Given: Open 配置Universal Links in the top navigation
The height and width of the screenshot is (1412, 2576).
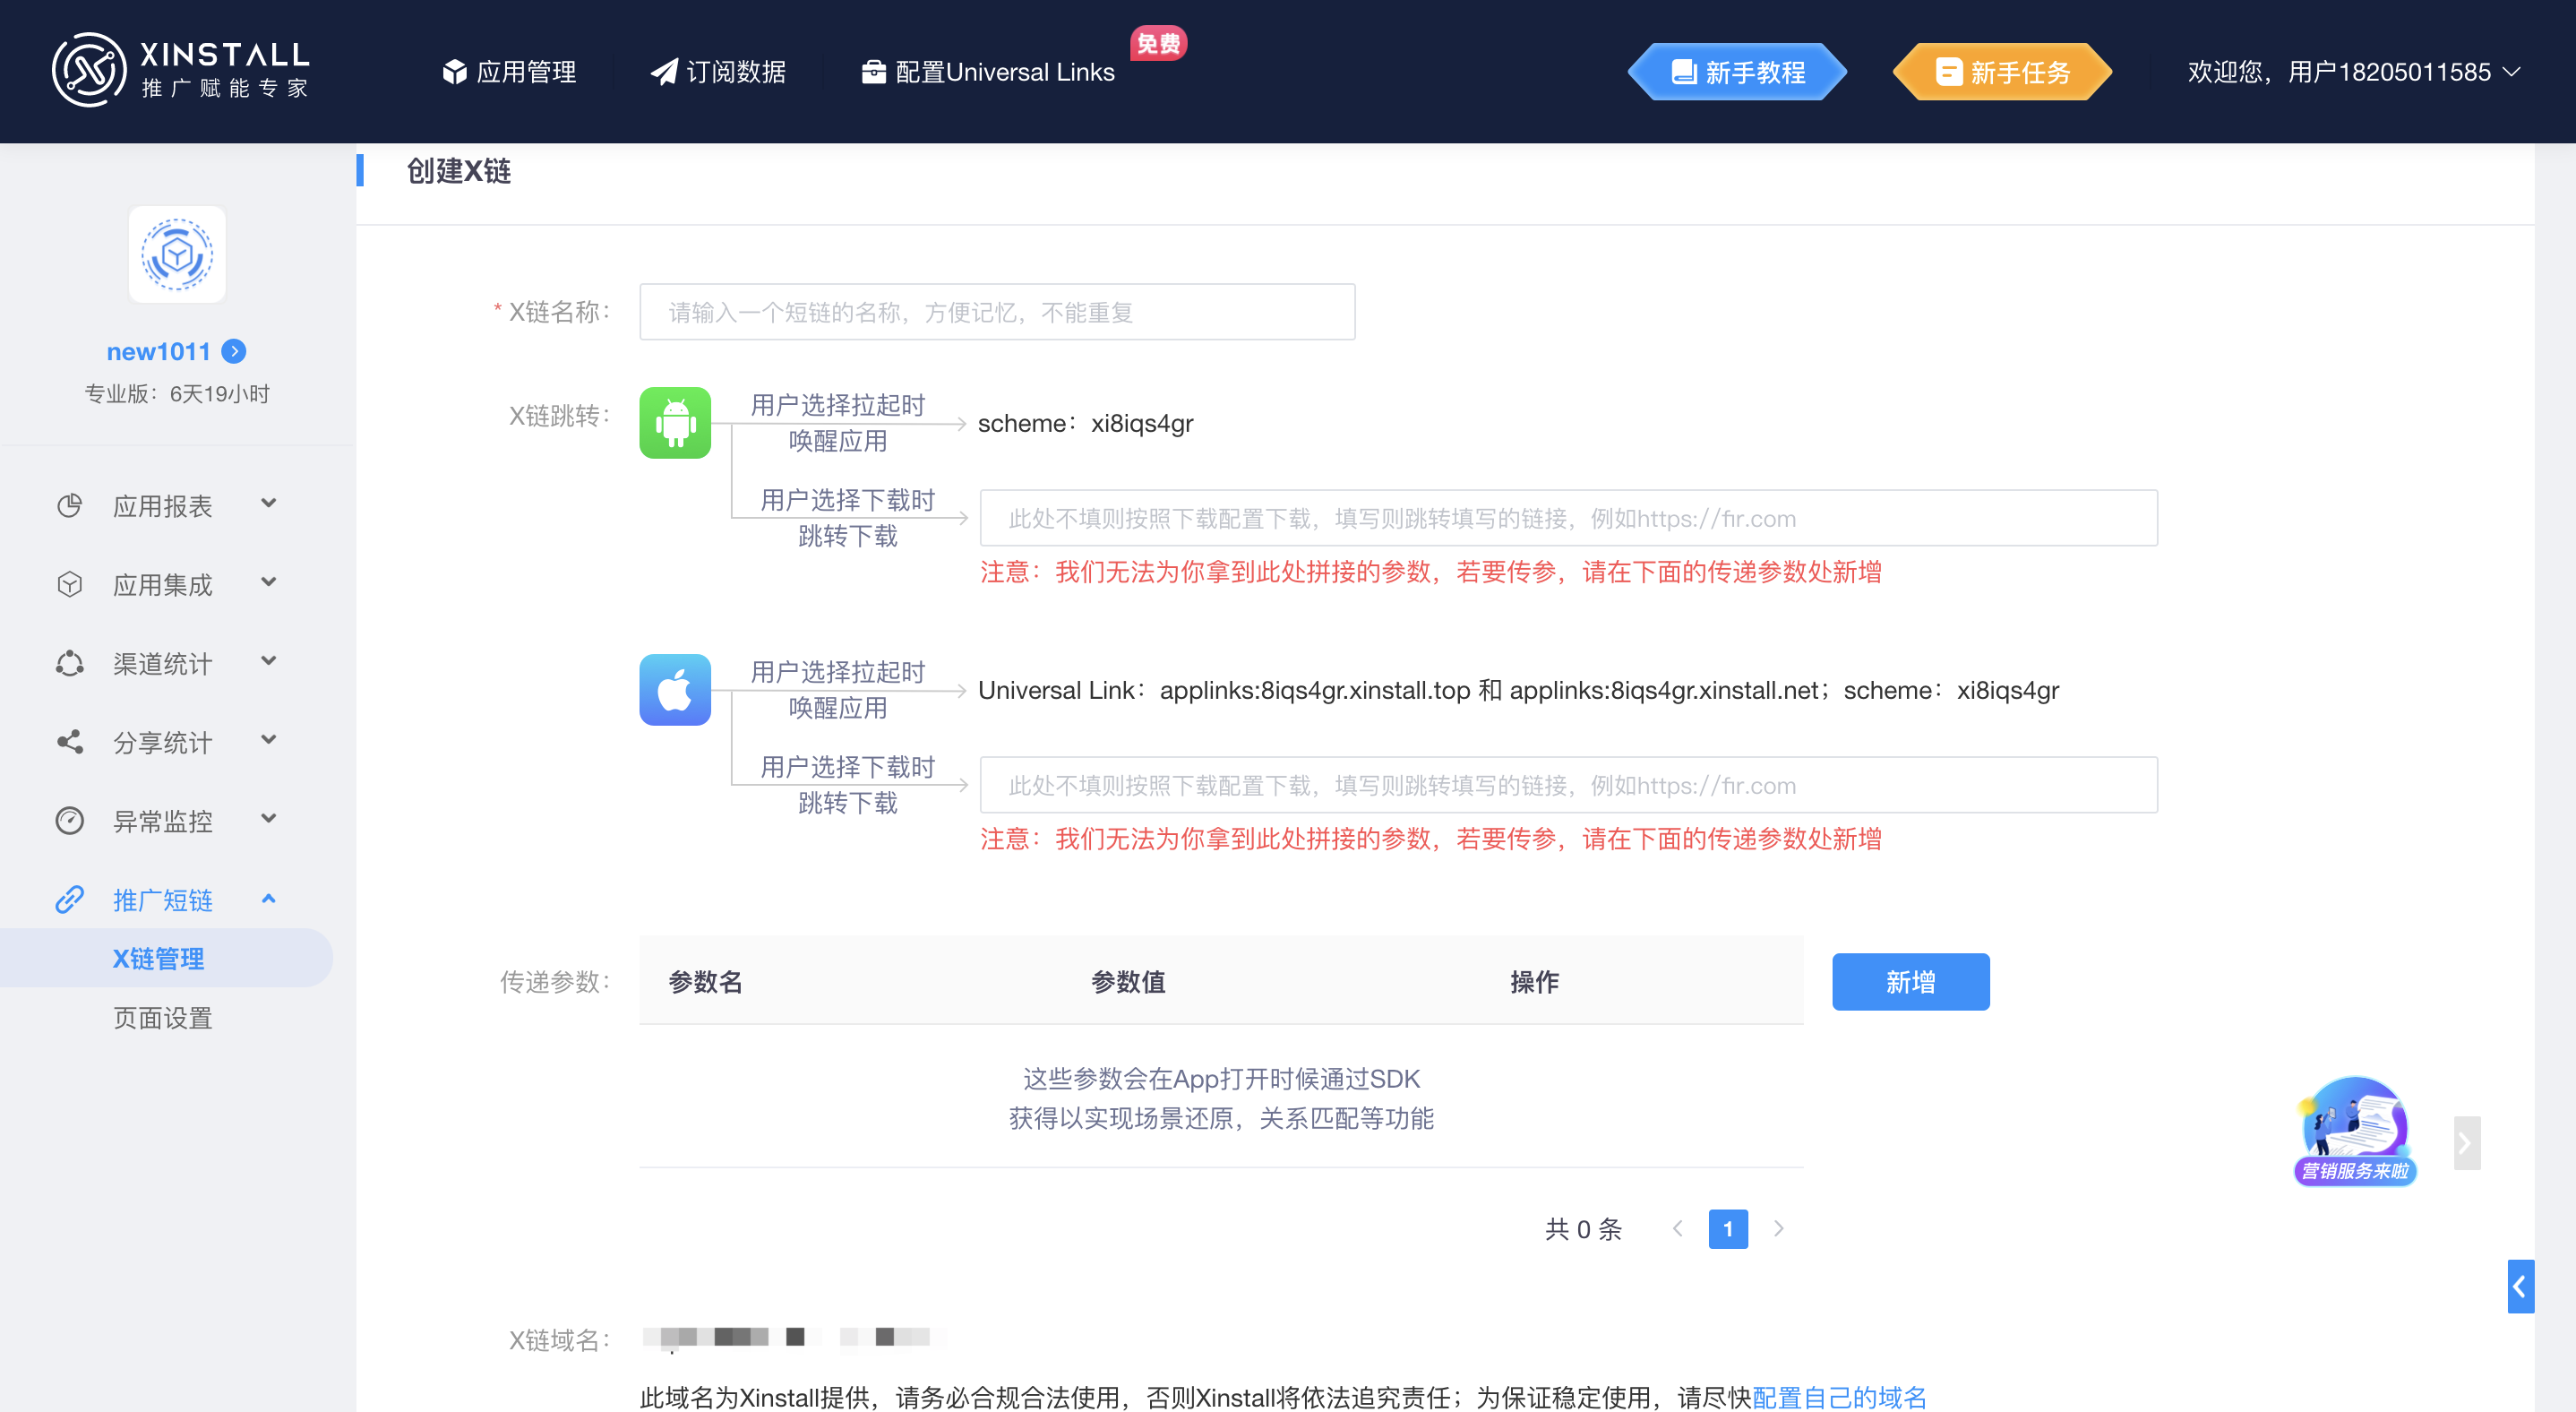Looking at the screenshot, I should pyautogui.click(x=988, y=72).
